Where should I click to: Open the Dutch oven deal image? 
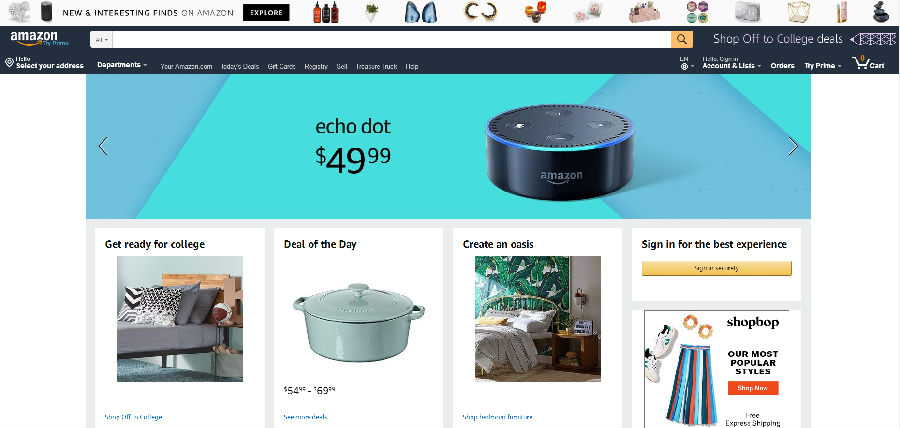point(359,322)
